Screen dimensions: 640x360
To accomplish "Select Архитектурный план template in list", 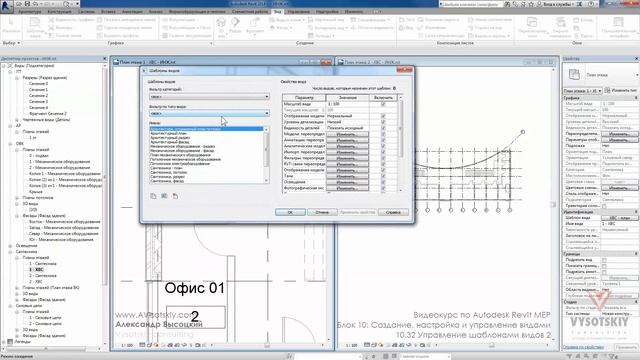I will pos(168,133).
